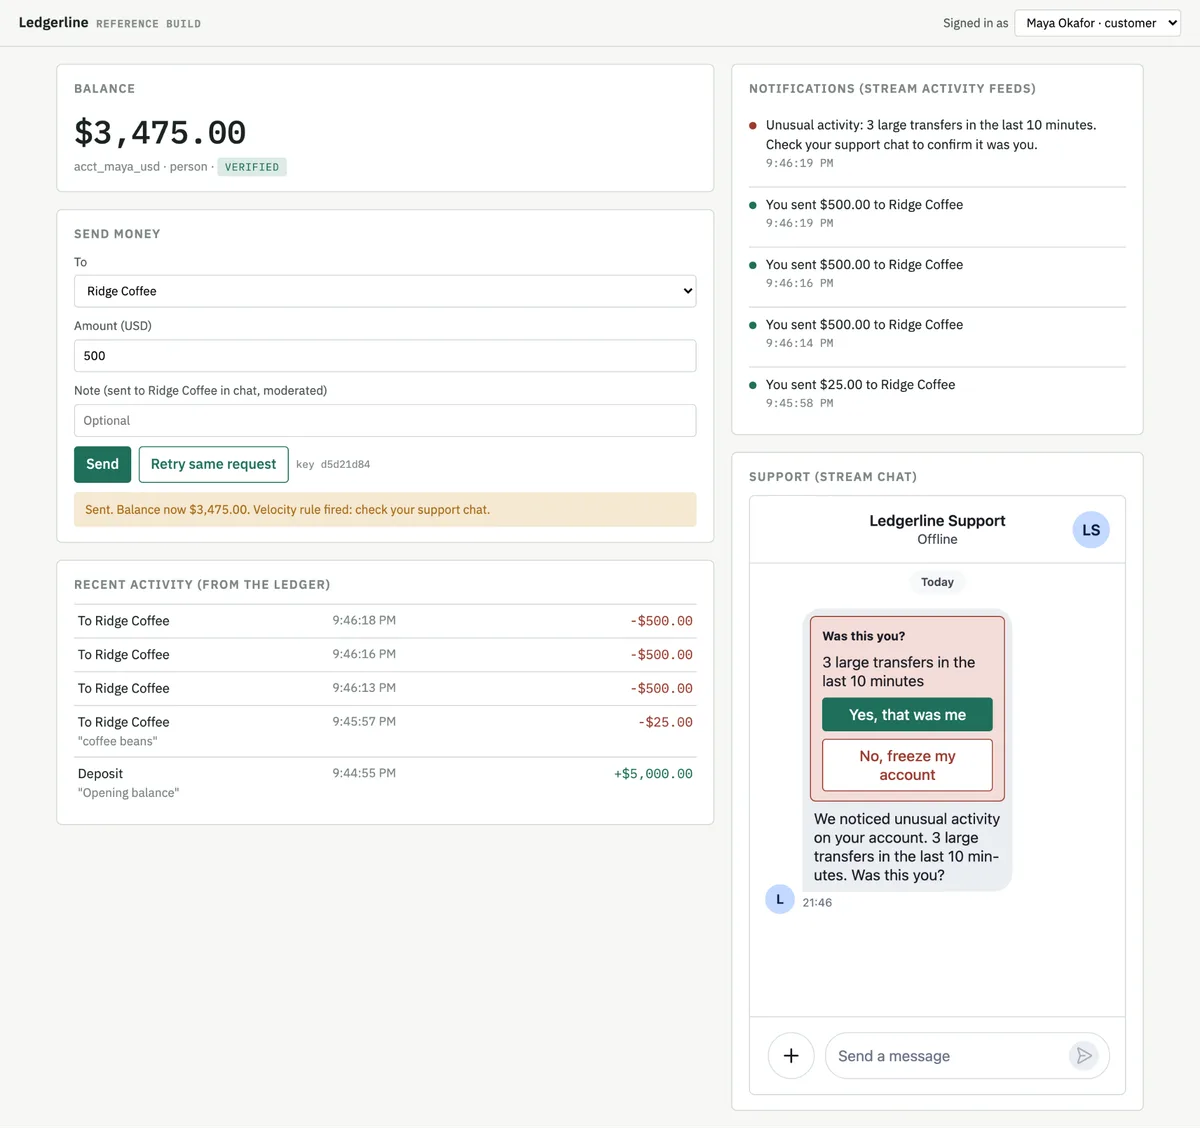Screen dimensions: 1200x1128
Task: Click the send message arrow icon
Action: (1084, 1055)
